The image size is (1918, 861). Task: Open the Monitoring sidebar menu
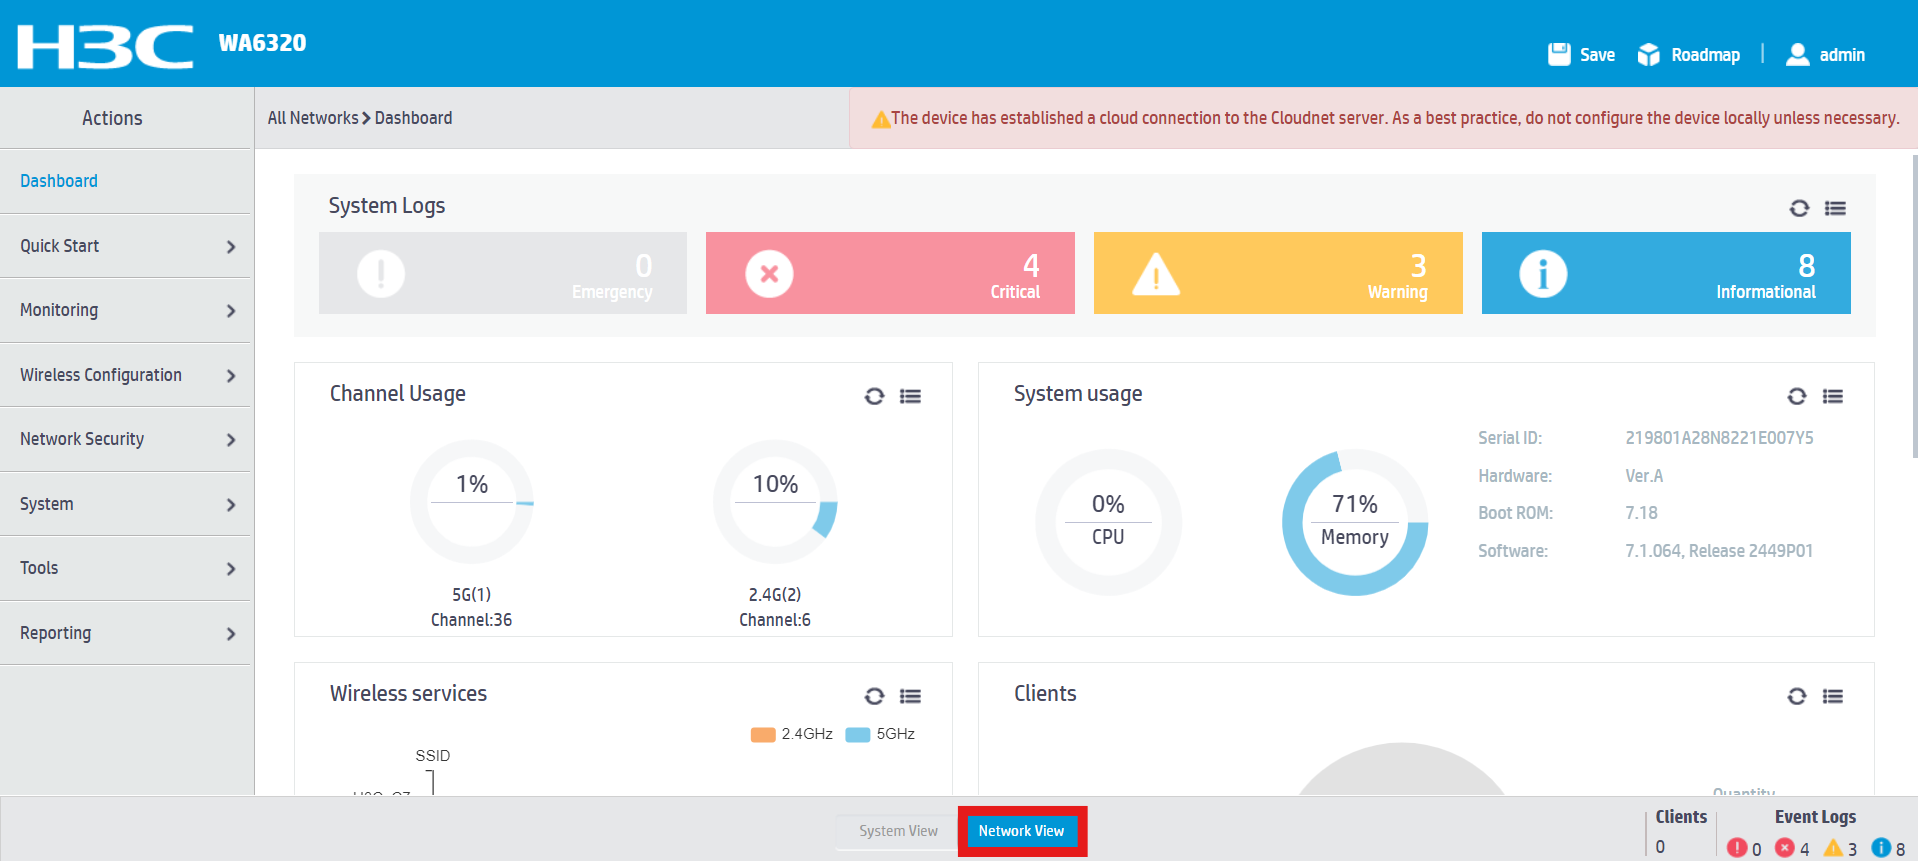pos(125,310)
